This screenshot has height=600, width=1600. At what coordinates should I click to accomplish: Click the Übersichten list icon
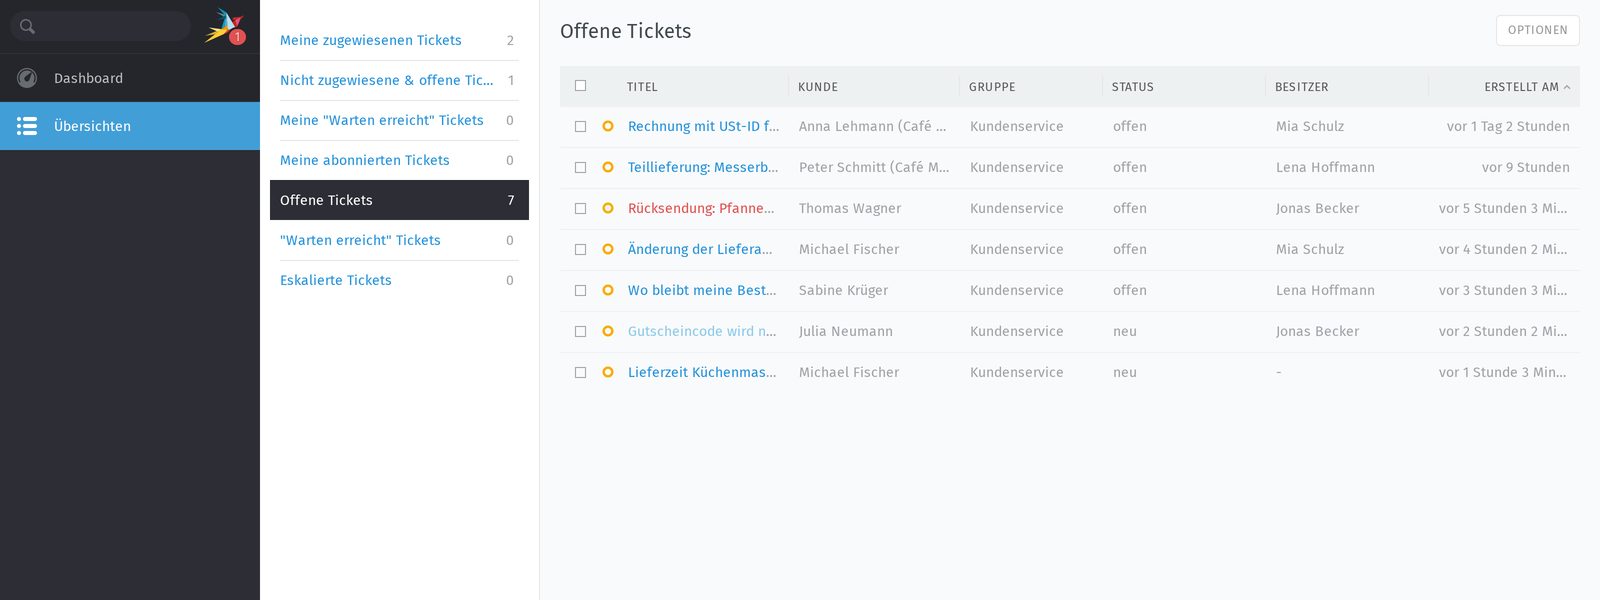tap(27, 126)
